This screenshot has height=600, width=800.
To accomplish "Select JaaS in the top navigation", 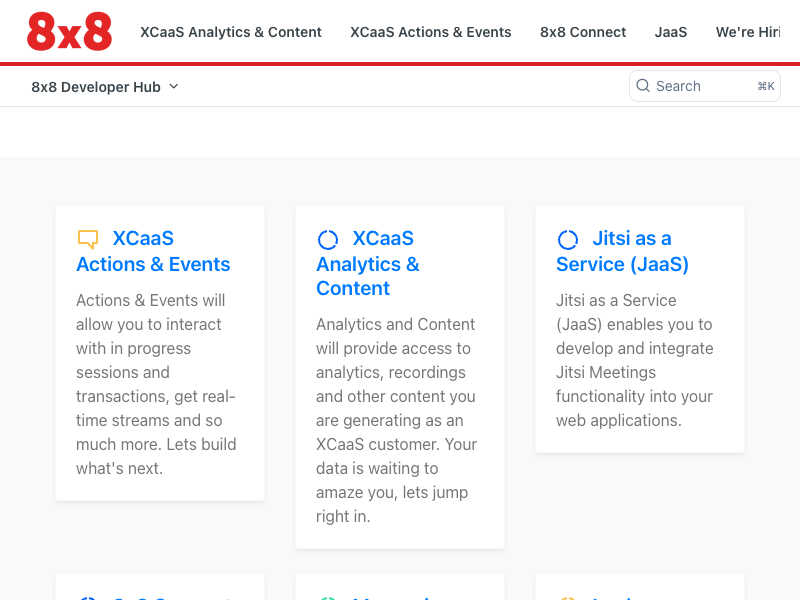I will (670, 32).
